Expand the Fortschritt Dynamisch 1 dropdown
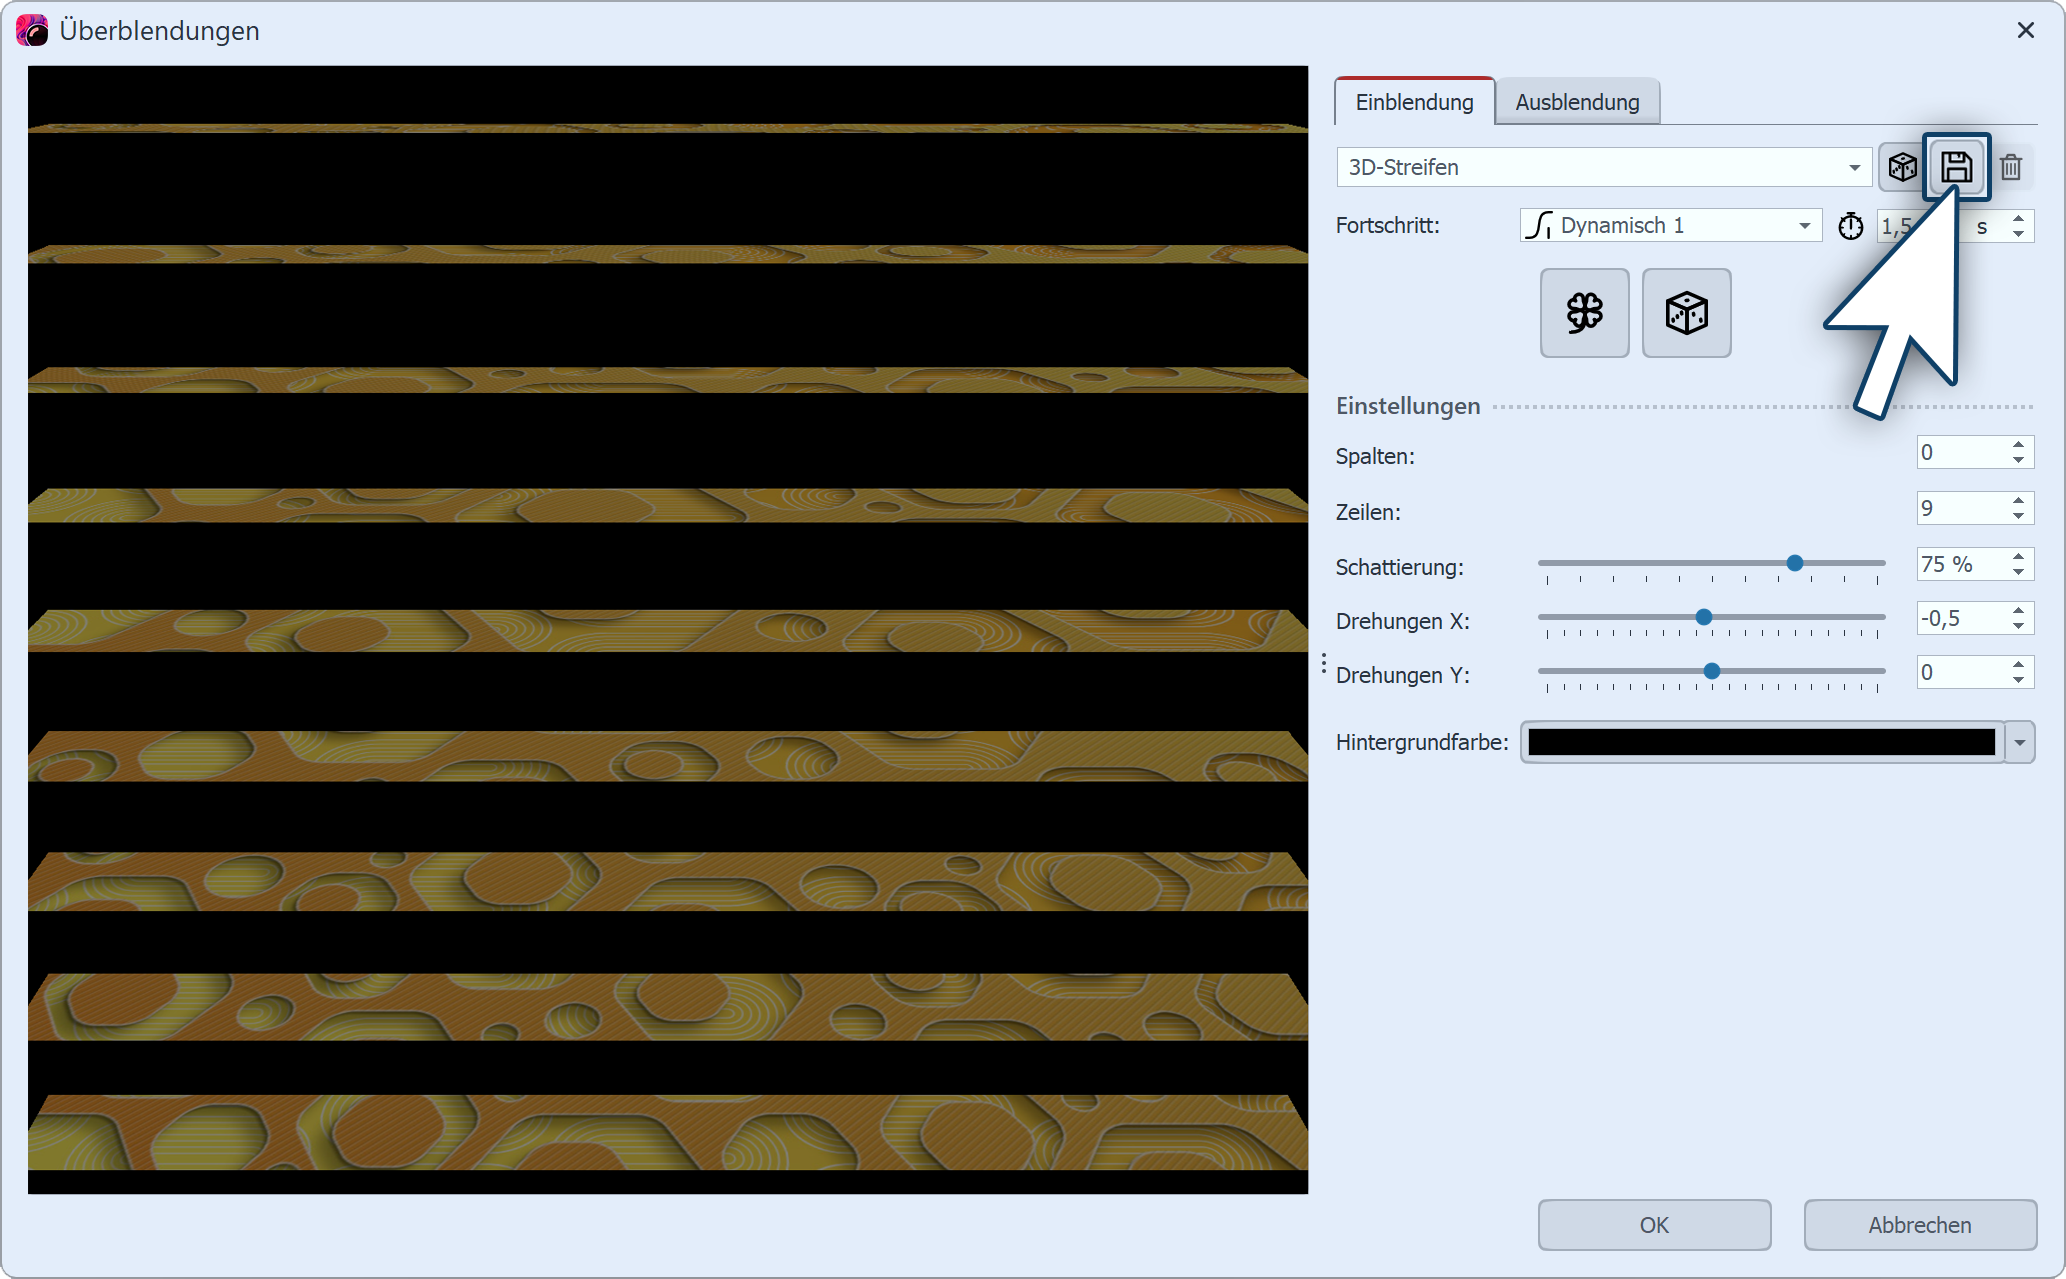The width and height of the screenshot is (2066, 1279). 1804,226
